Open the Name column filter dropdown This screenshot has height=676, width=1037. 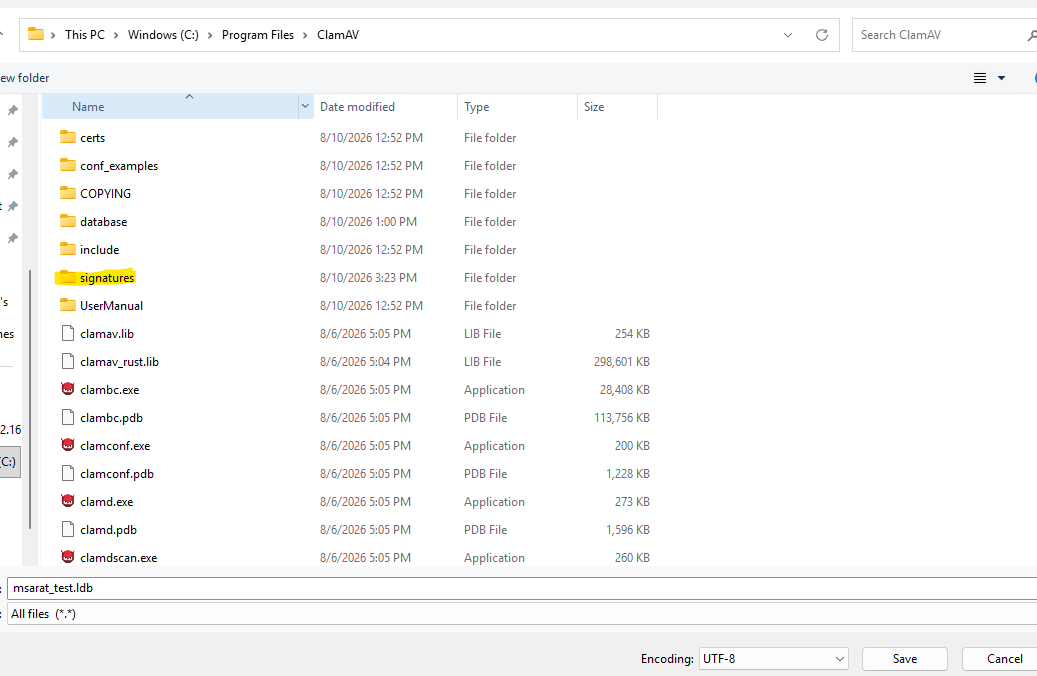tap(306, 106)
